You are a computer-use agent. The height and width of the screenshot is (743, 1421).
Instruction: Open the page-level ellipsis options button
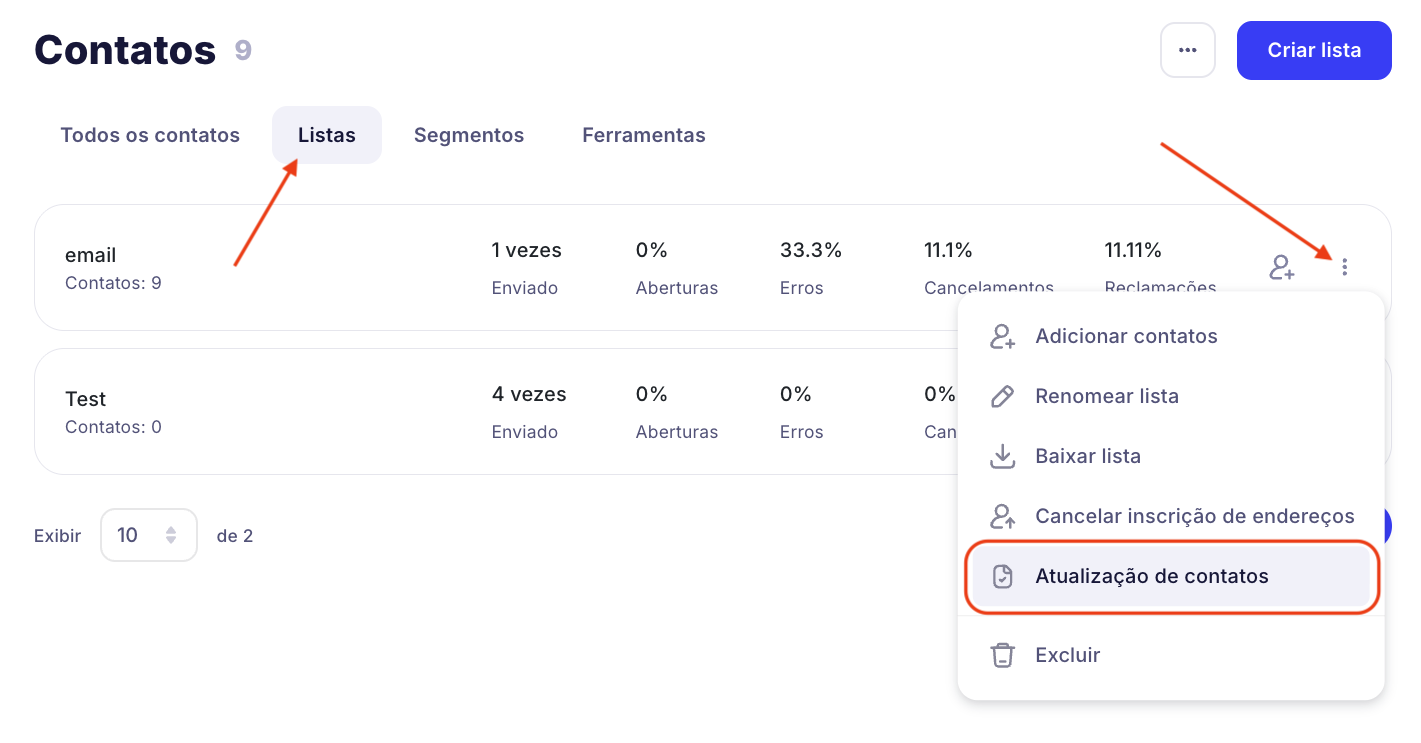pyautogui.click(x=1187, y=50)
